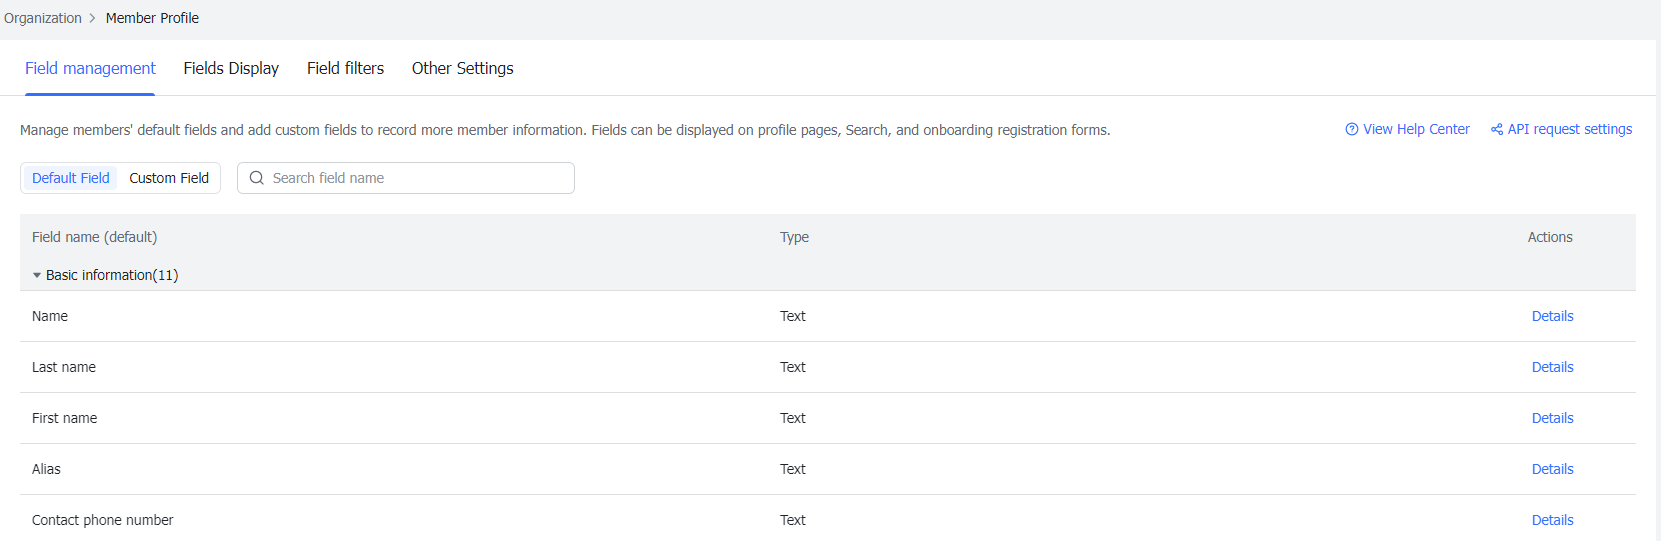This screenshot has width=1661, height=541.
Task: Open Details for the Name field
Action: (x=1552, y=316)
